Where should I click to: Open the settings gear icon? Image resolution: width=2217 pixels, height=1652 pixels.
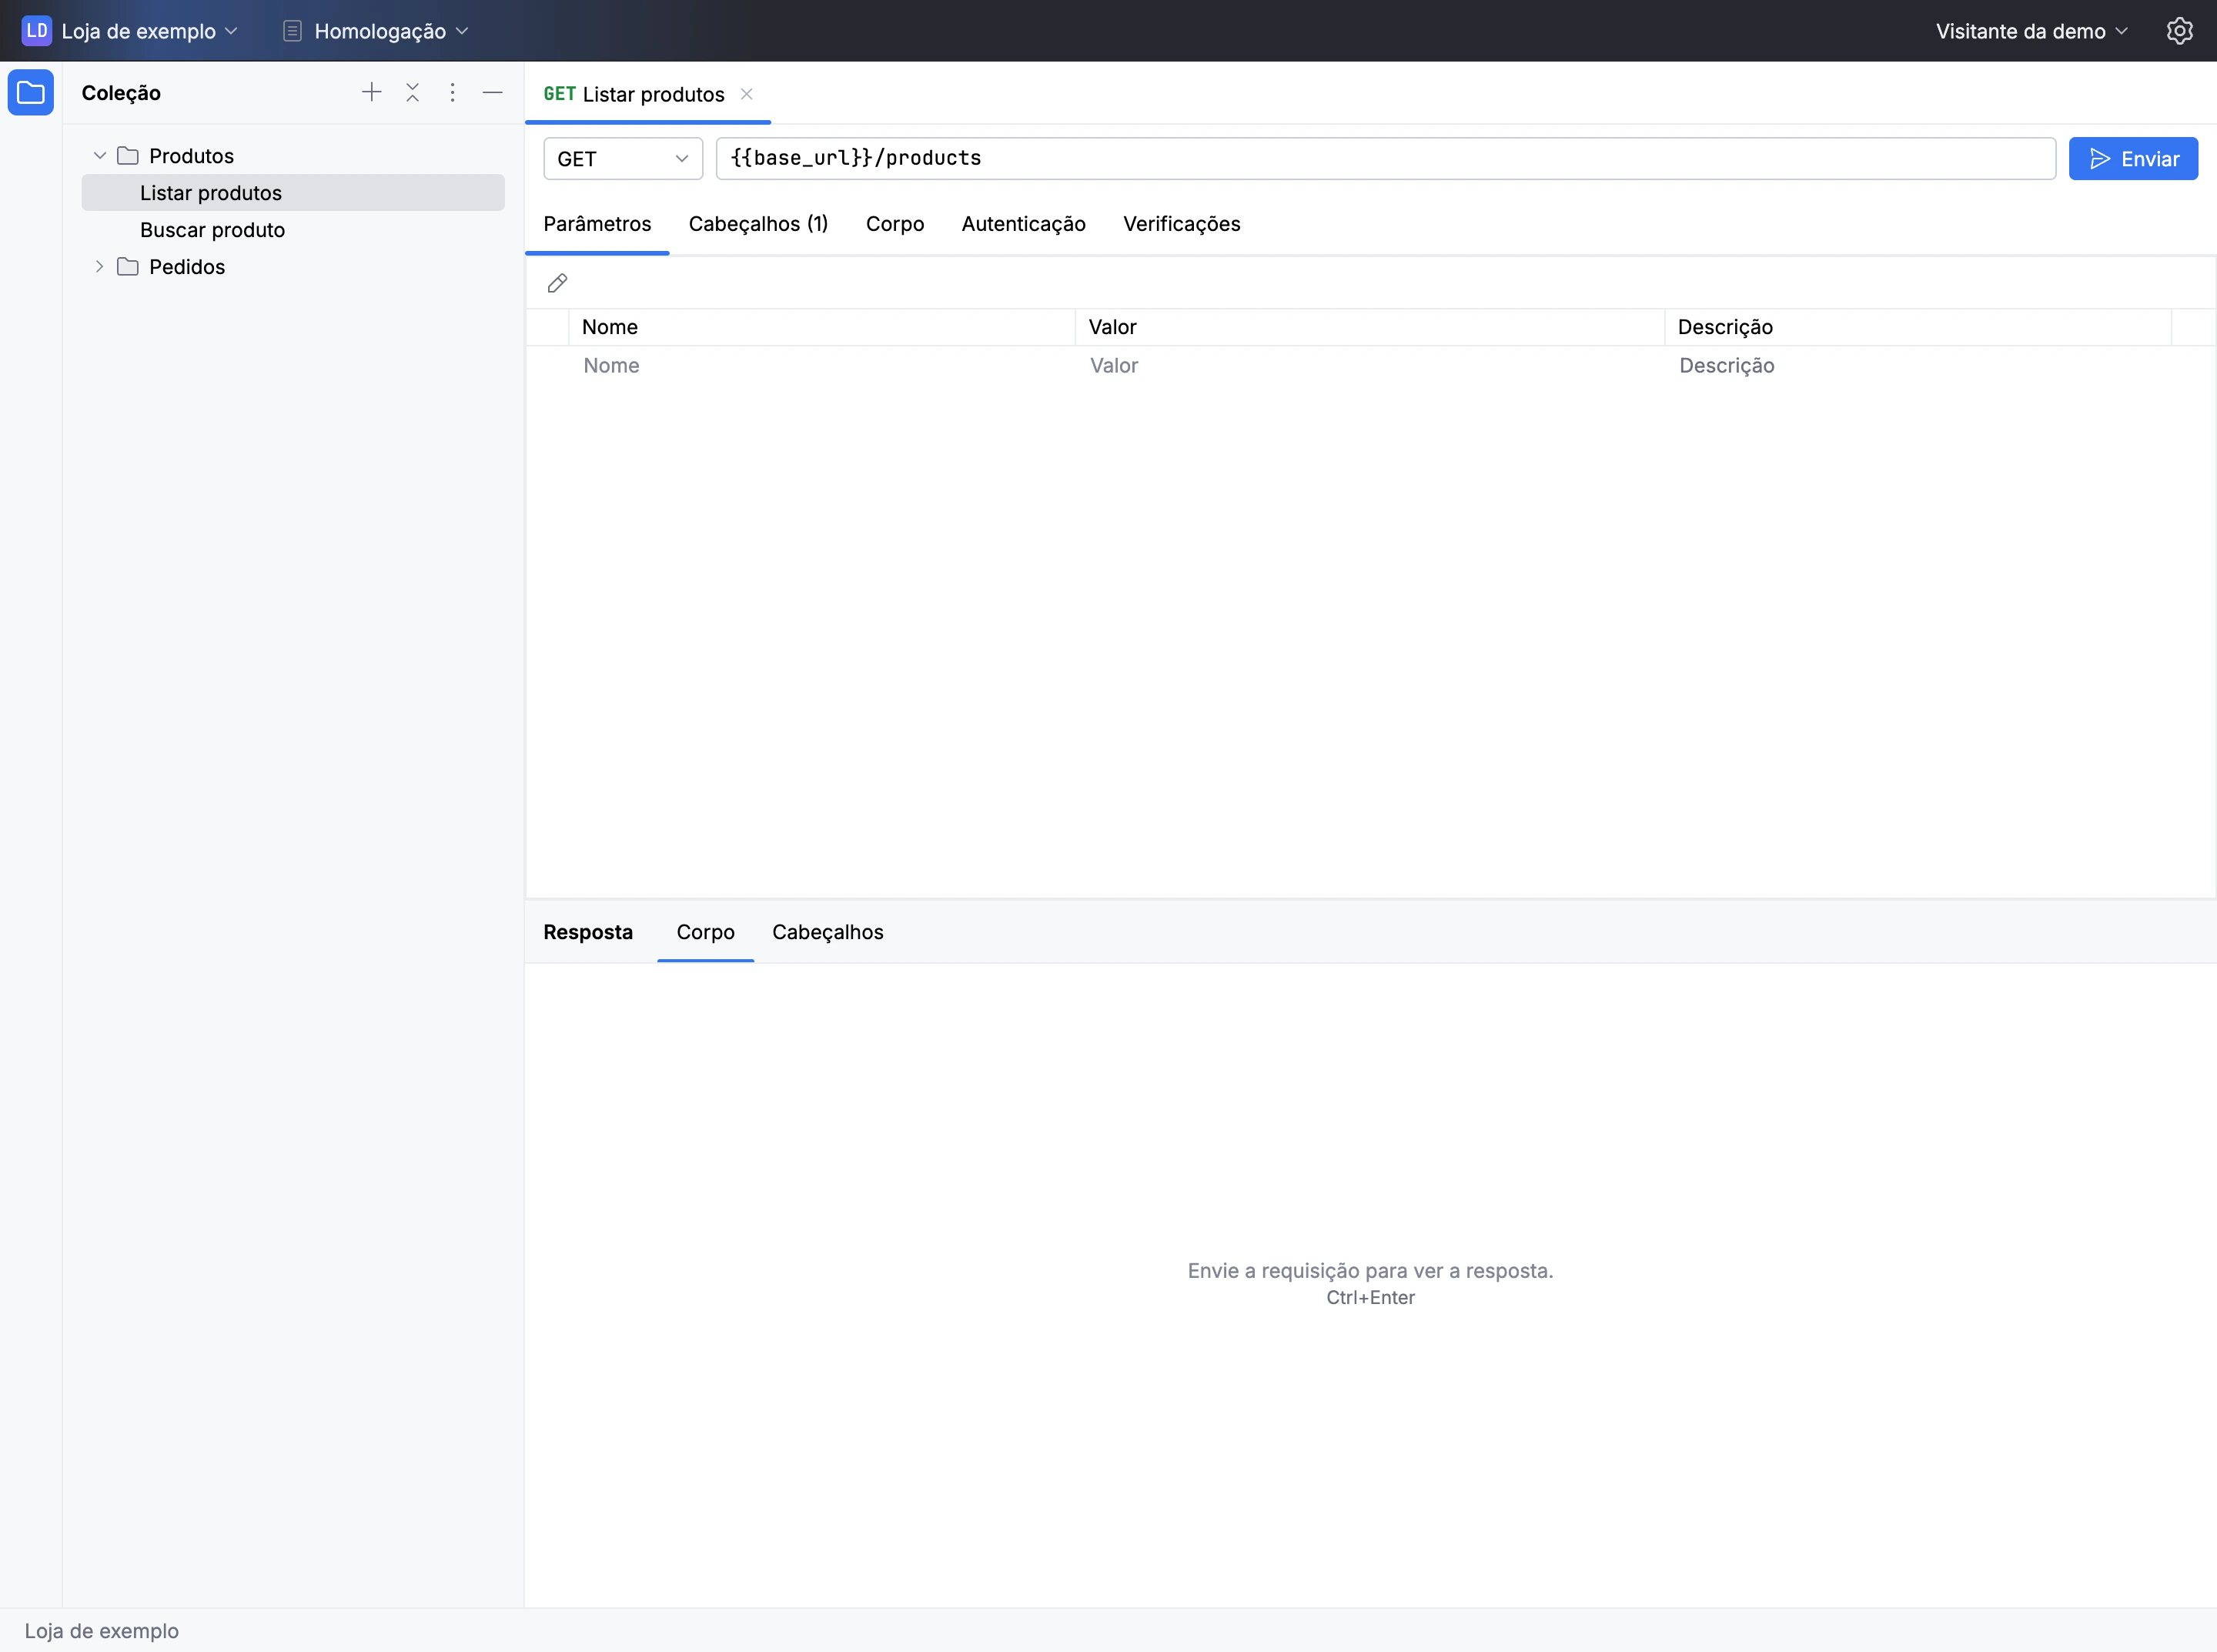[x=2180, y=31]
